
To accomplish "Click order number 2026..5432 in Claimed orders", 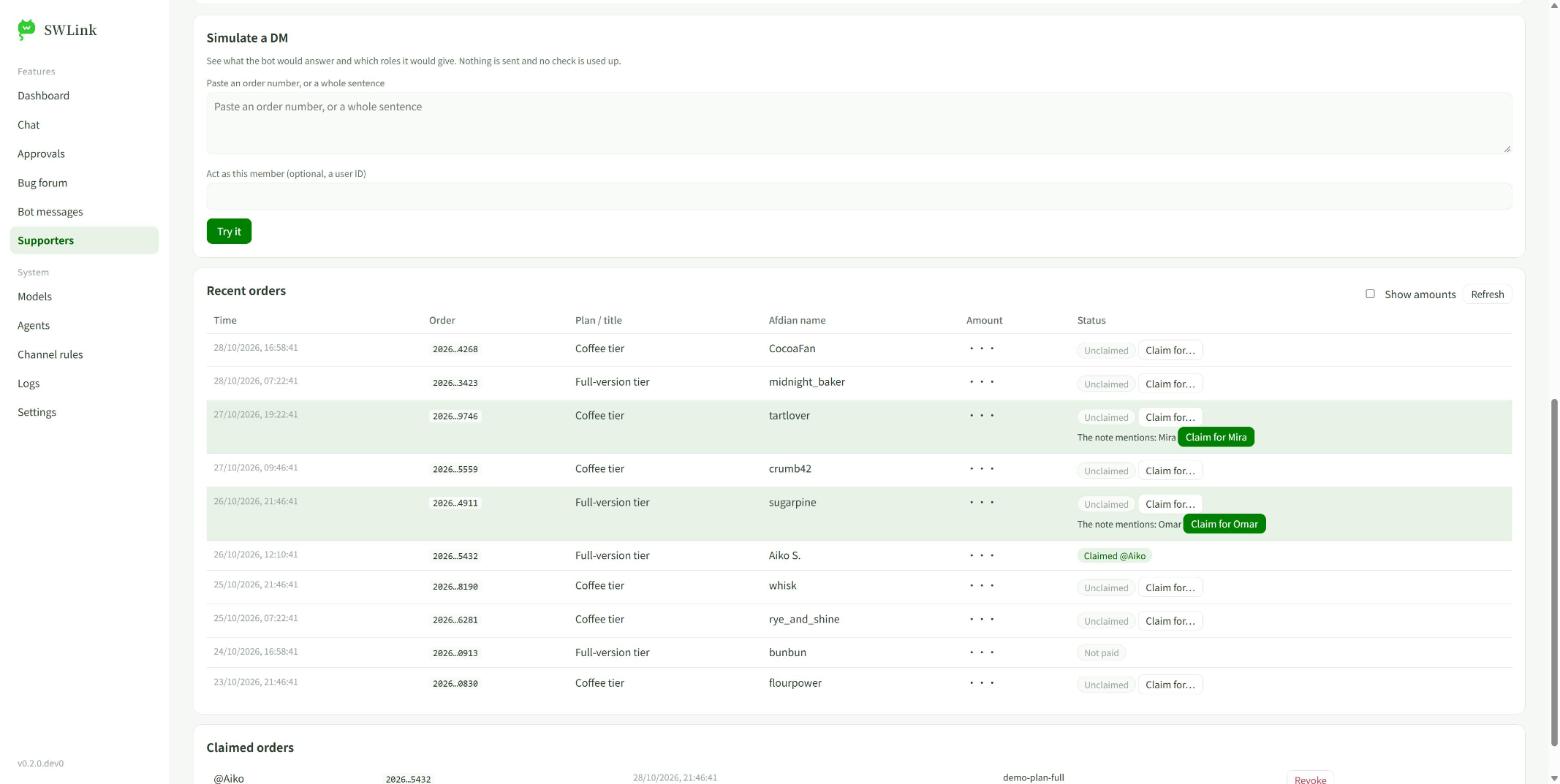I will coord(408,779).
